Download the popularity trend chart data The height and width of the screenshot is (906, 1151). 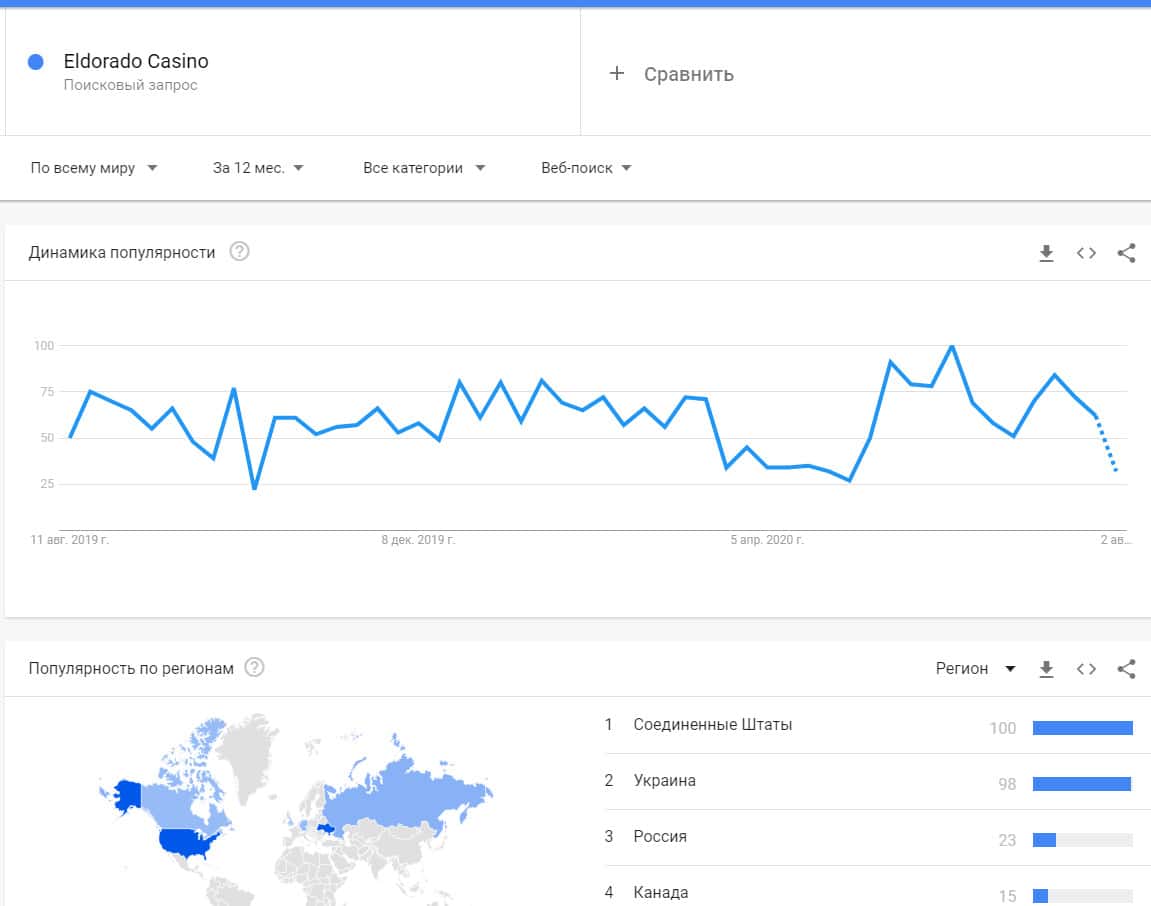tap(1046, 253)
